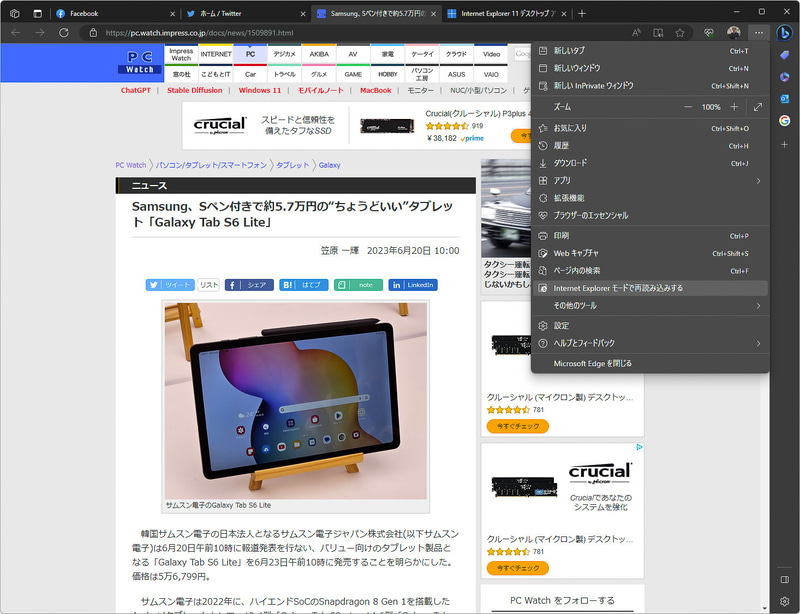This screenshot has width=800, height=614.
Task: Select 印刷 menu item
Action: click(650, 236)
